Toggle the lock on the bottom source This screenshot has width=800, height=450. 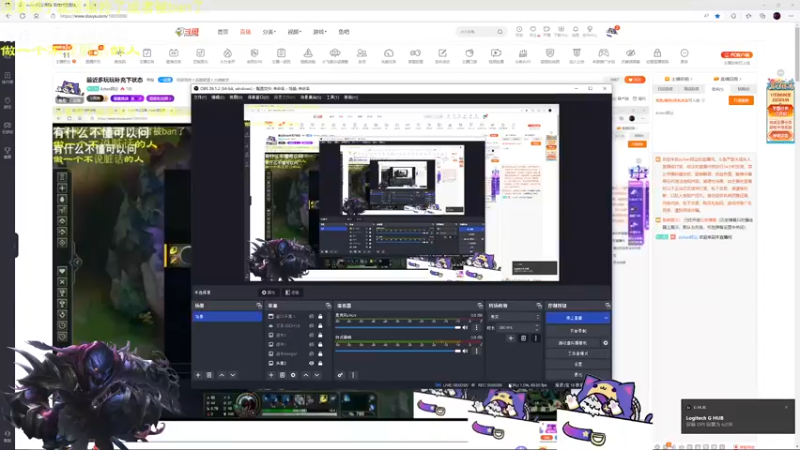point(320,363)
